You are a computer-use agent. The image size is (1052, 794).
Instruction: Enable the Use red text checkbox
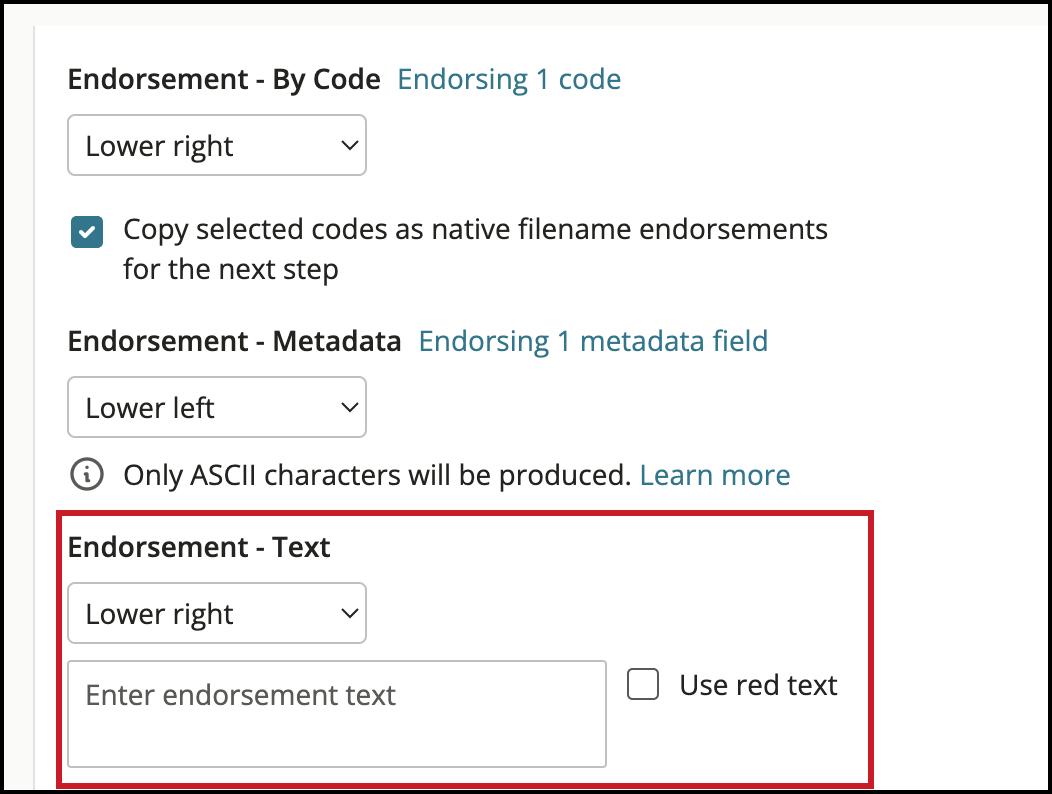click(643, 684)
